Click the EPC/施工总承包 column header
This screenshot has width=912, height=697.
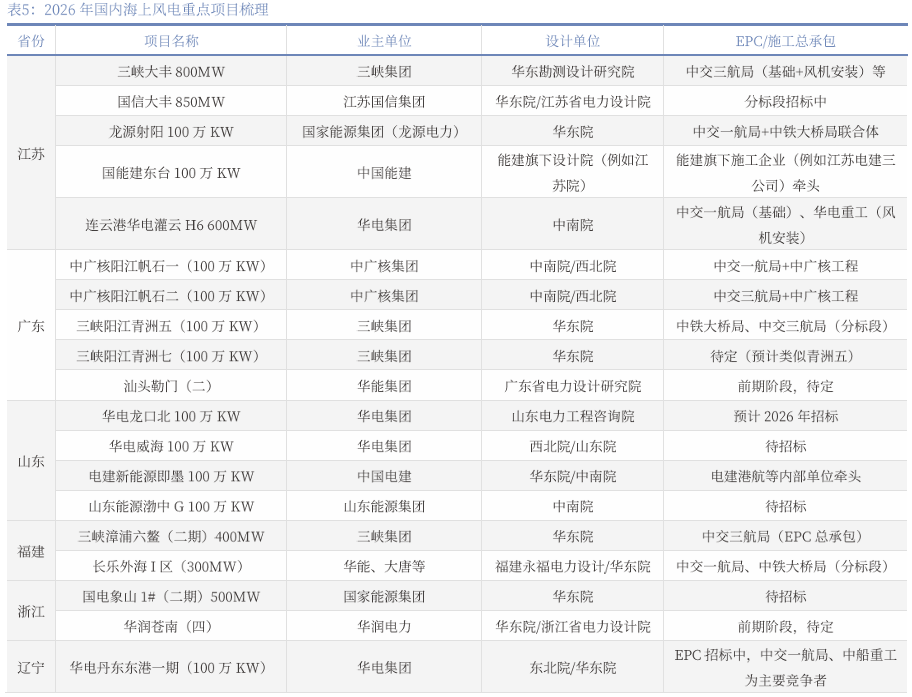point(785,41)
